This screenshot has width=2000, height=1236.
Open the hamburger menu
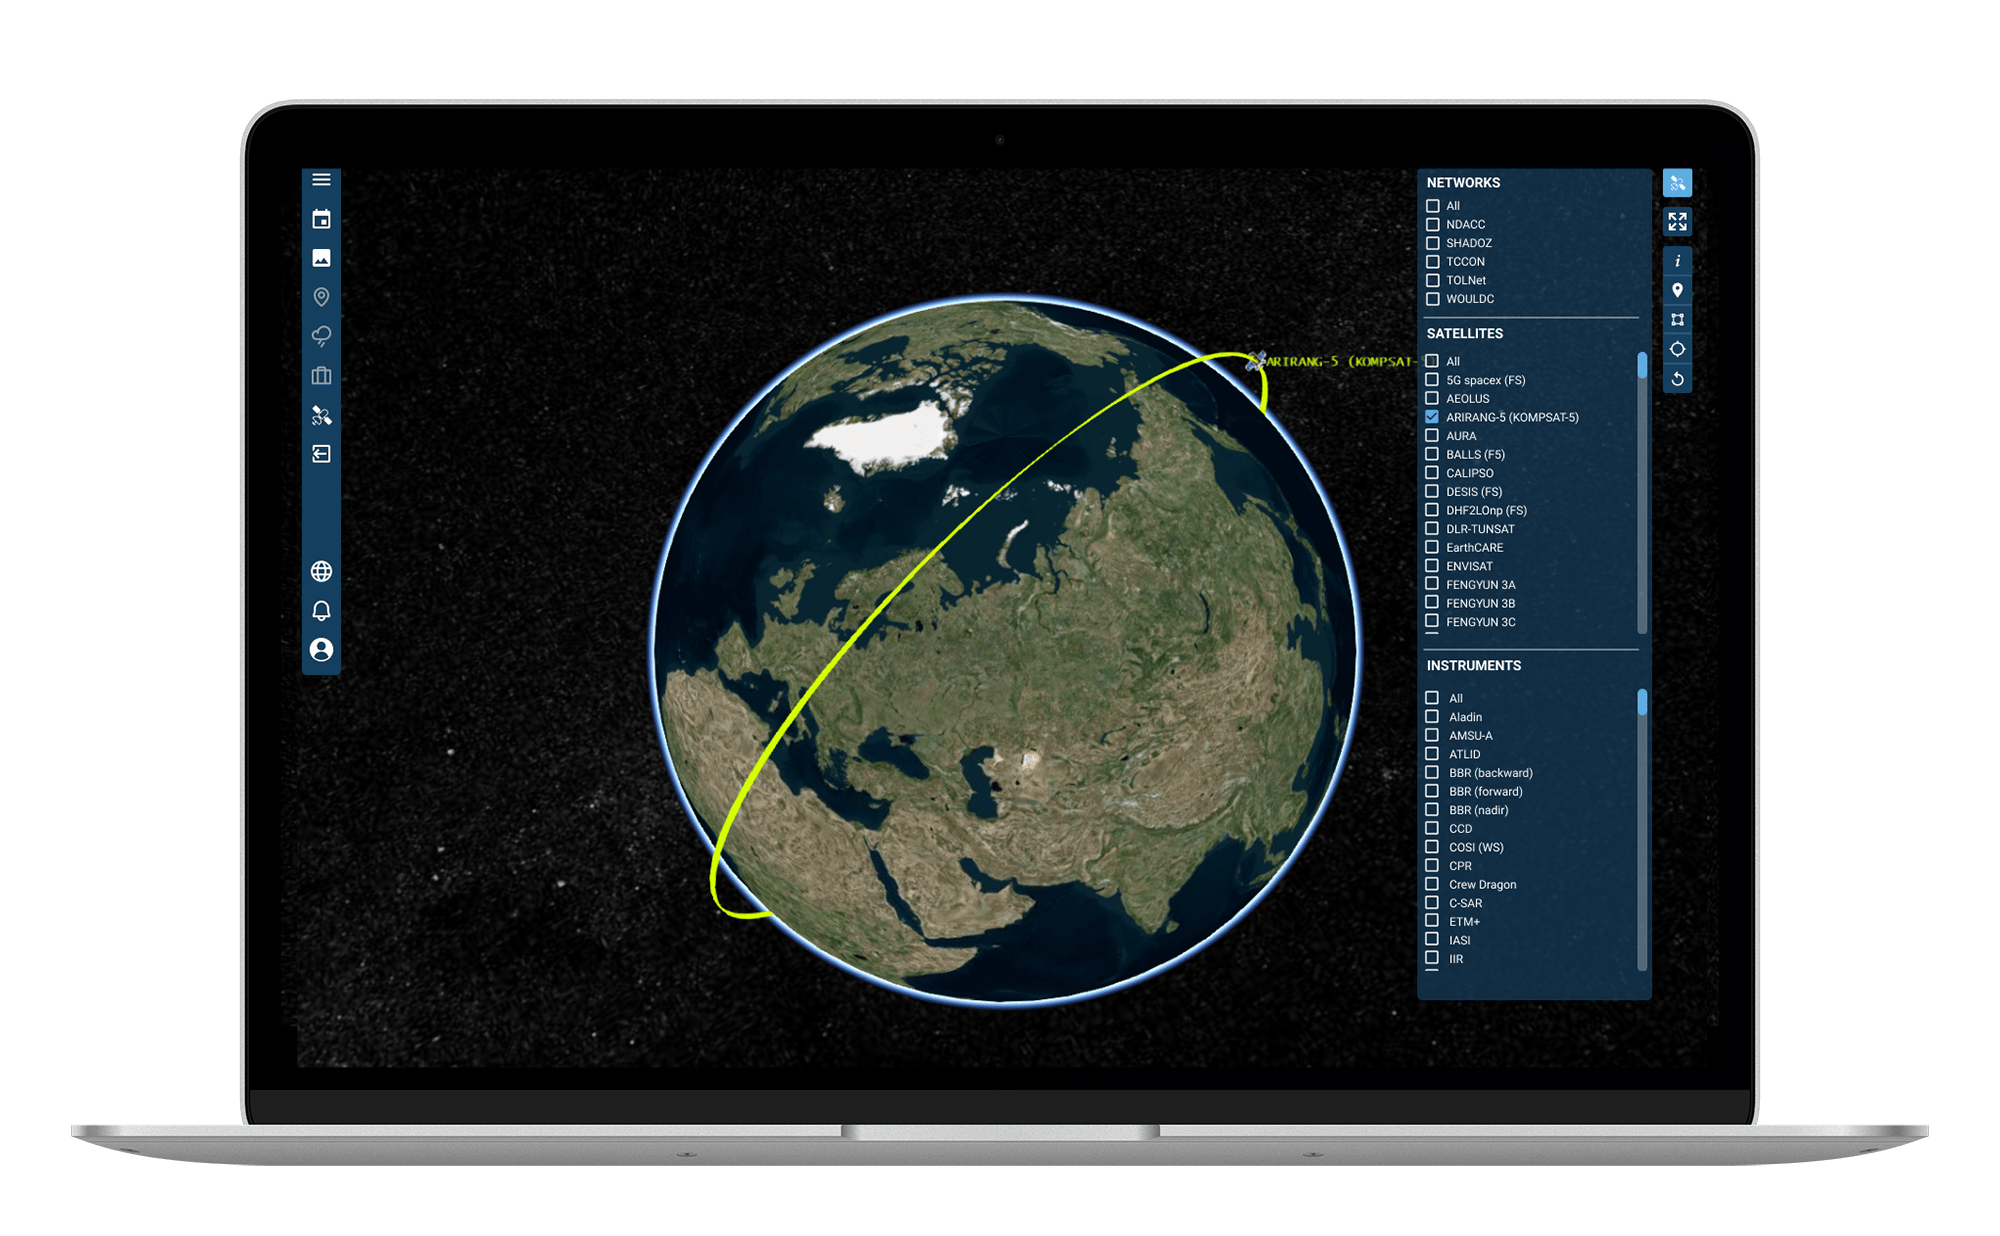[x=322, y=180]
